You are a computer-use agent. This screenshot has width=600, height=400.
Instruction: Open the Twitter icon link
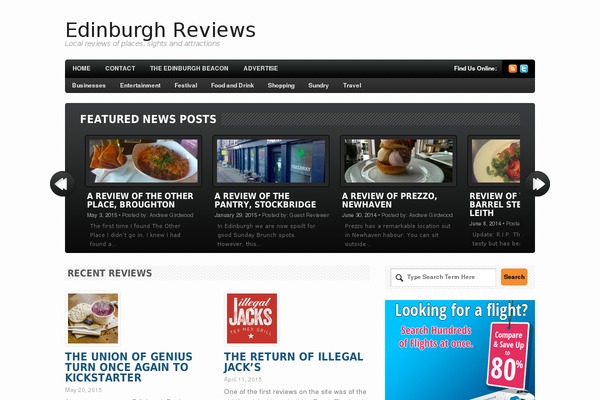point(524,69)
